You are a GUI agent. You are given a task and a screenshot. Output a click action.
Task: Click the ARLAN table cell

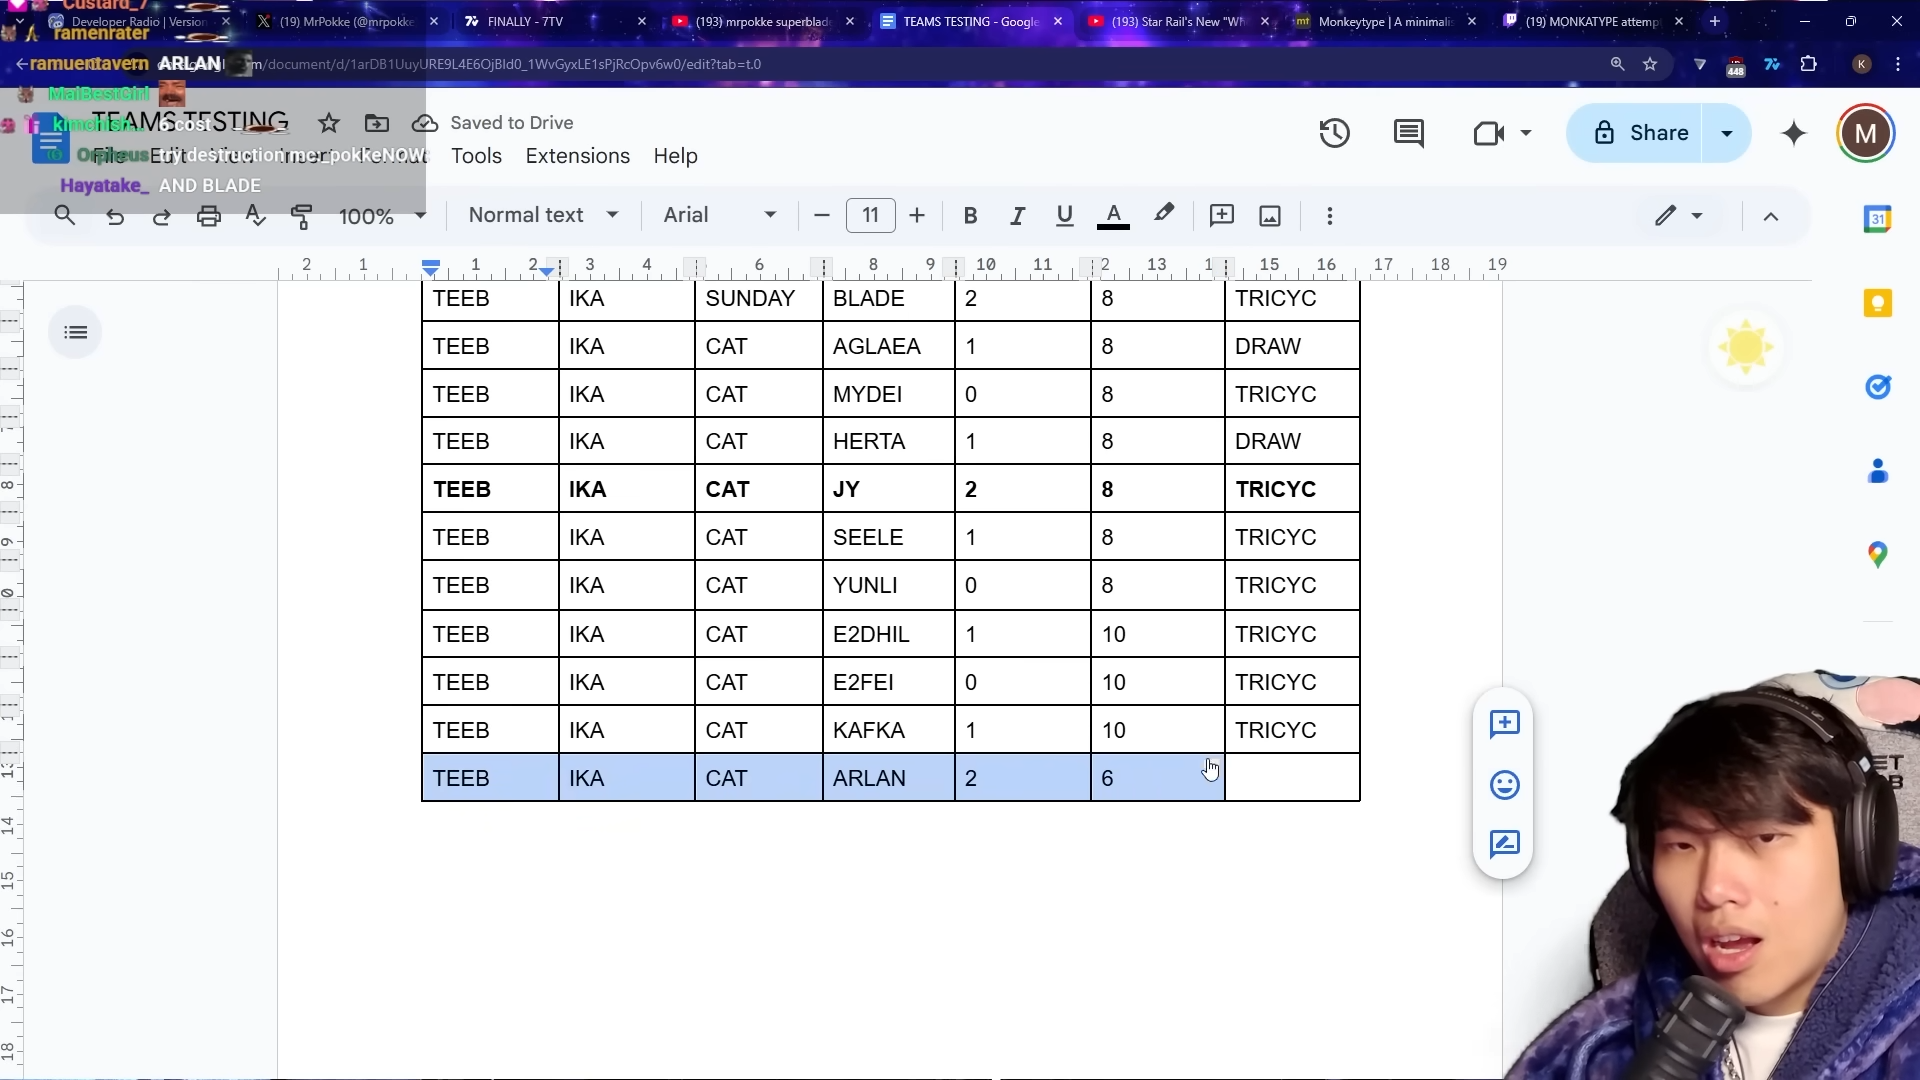(x=888, y=778)
